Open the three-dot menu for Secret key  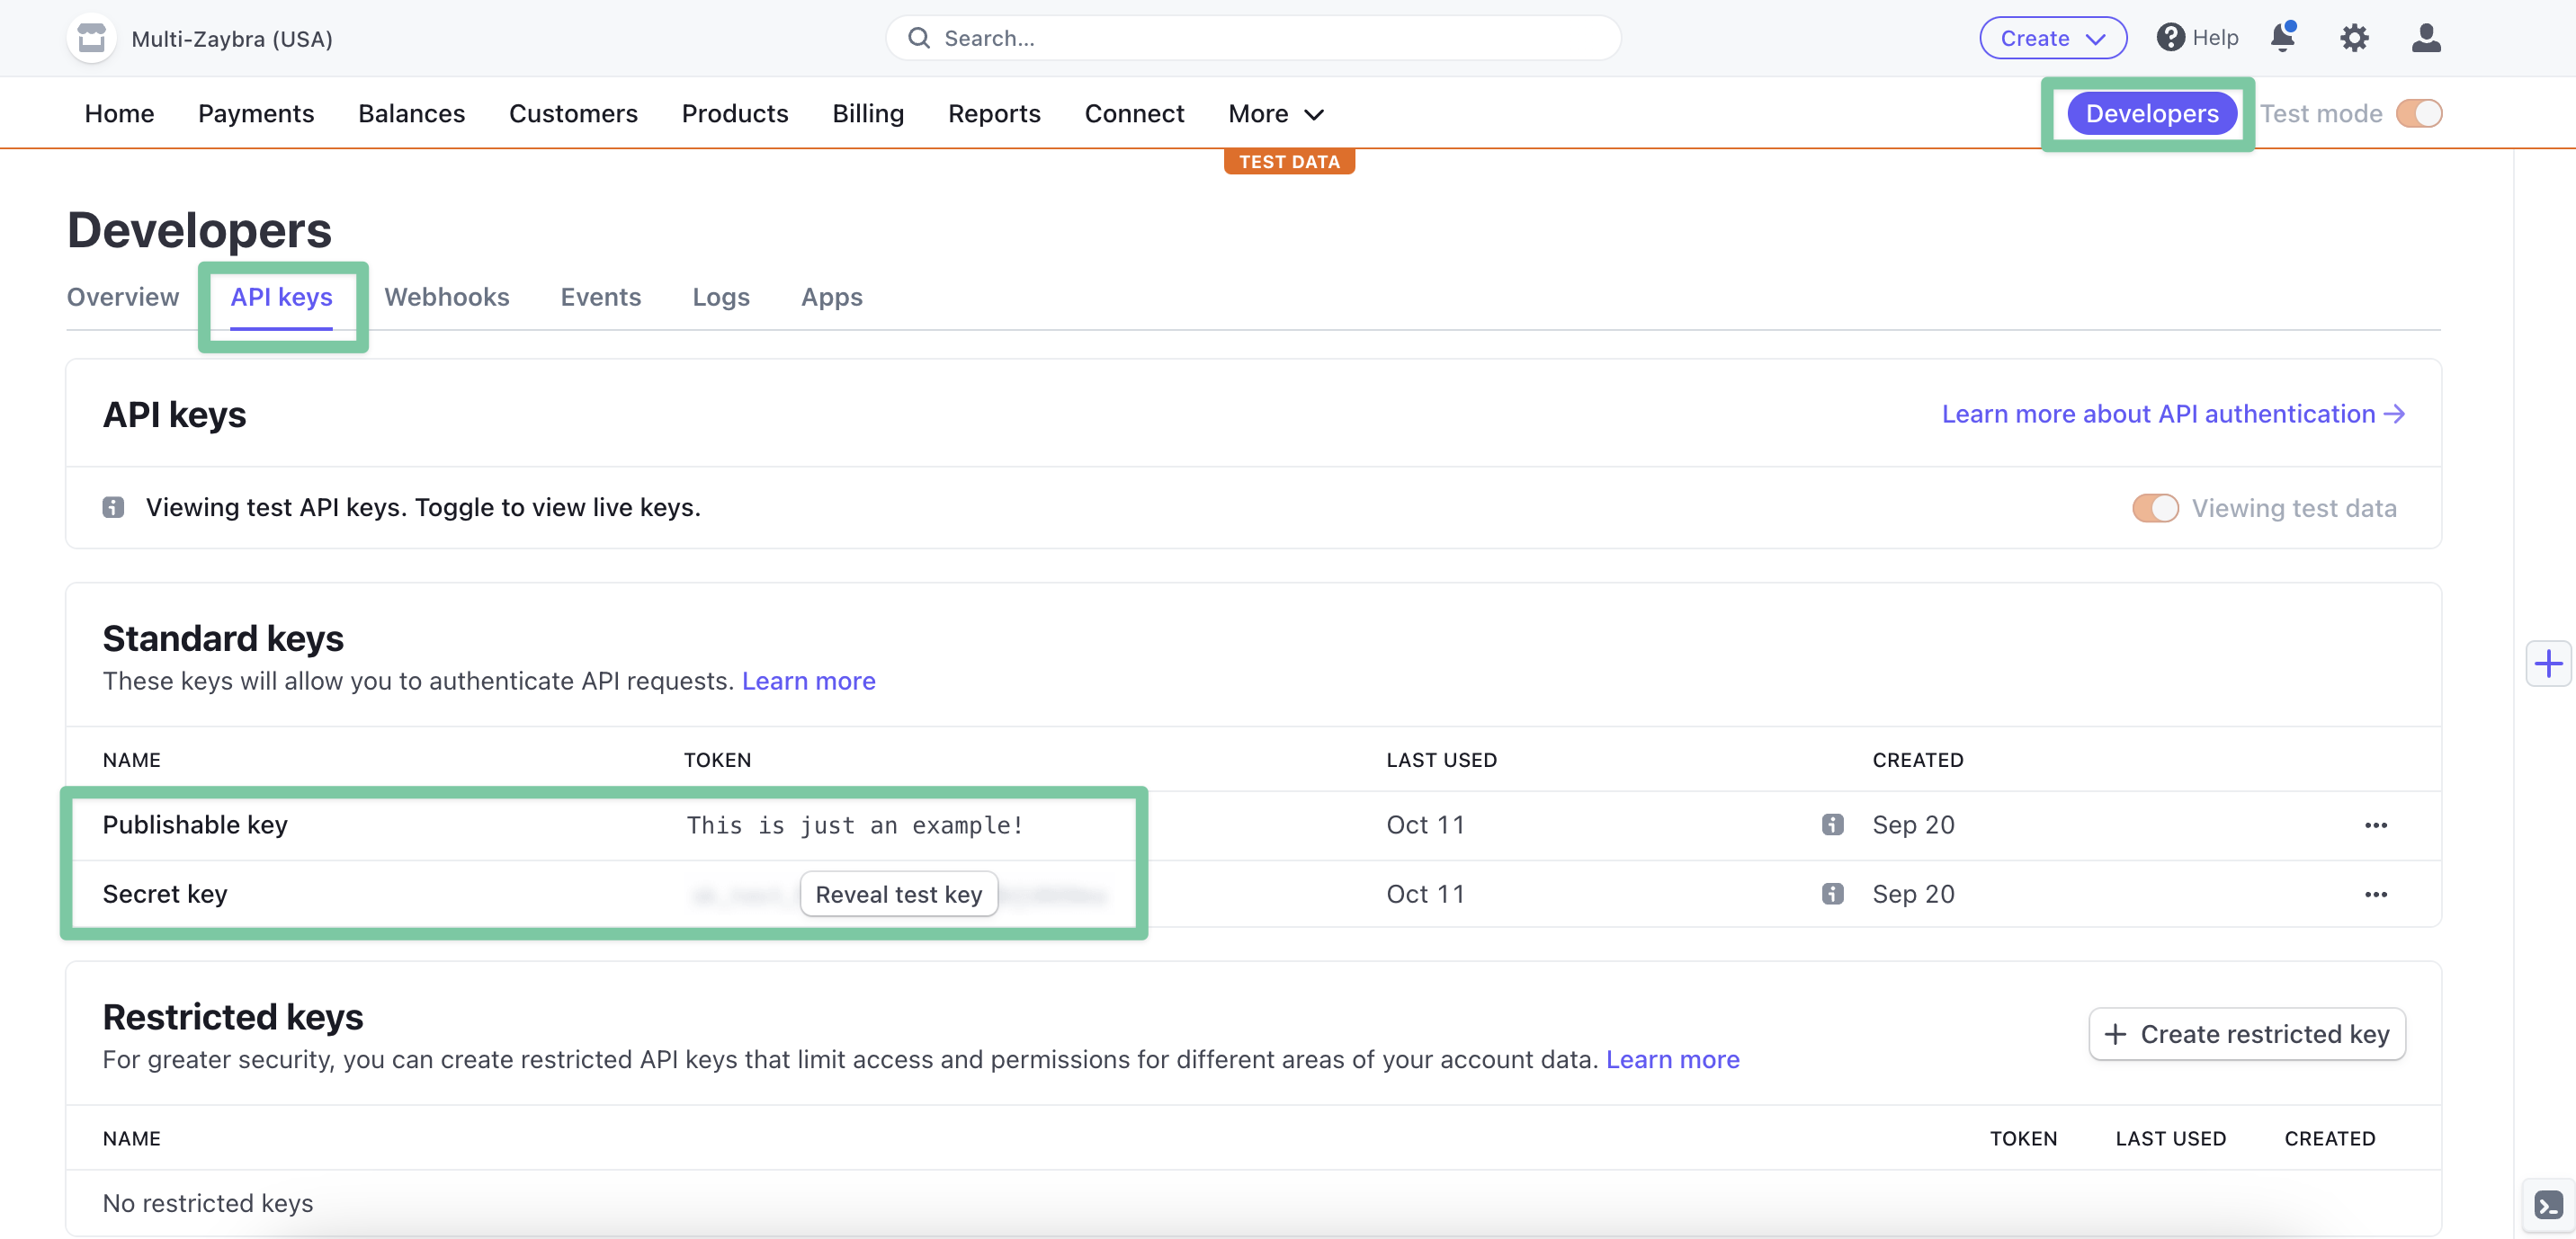pyautogui.click(x=2376, y=894)
